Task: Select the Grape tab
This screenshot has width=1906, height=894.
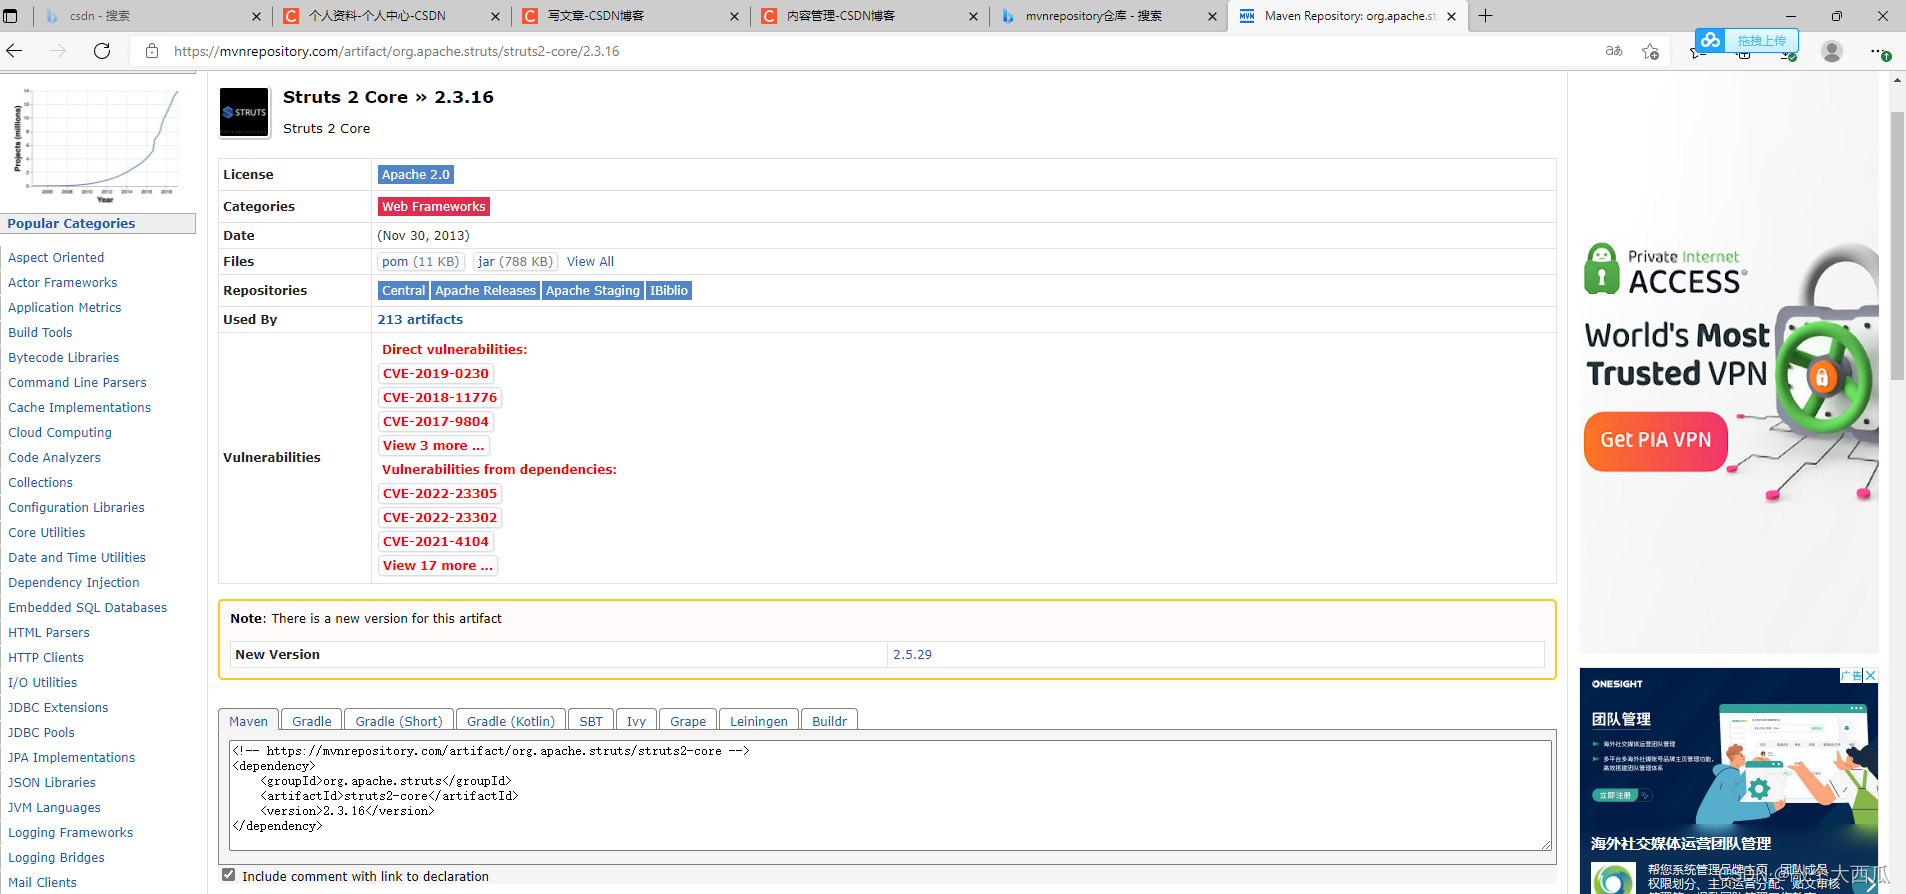Action: (688, 721)
